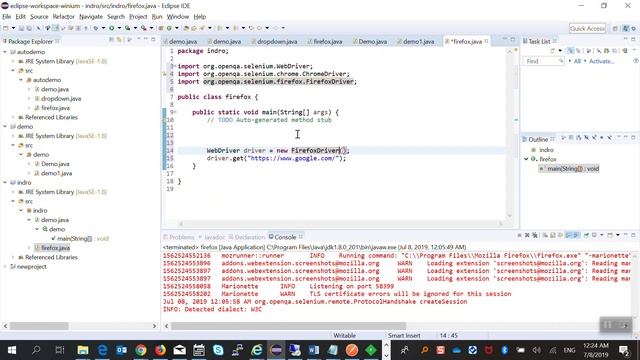Click the Debug (bug) toolbar icon
The height and width of the screenshot is (360, 640).
click(x=96, y=28)
